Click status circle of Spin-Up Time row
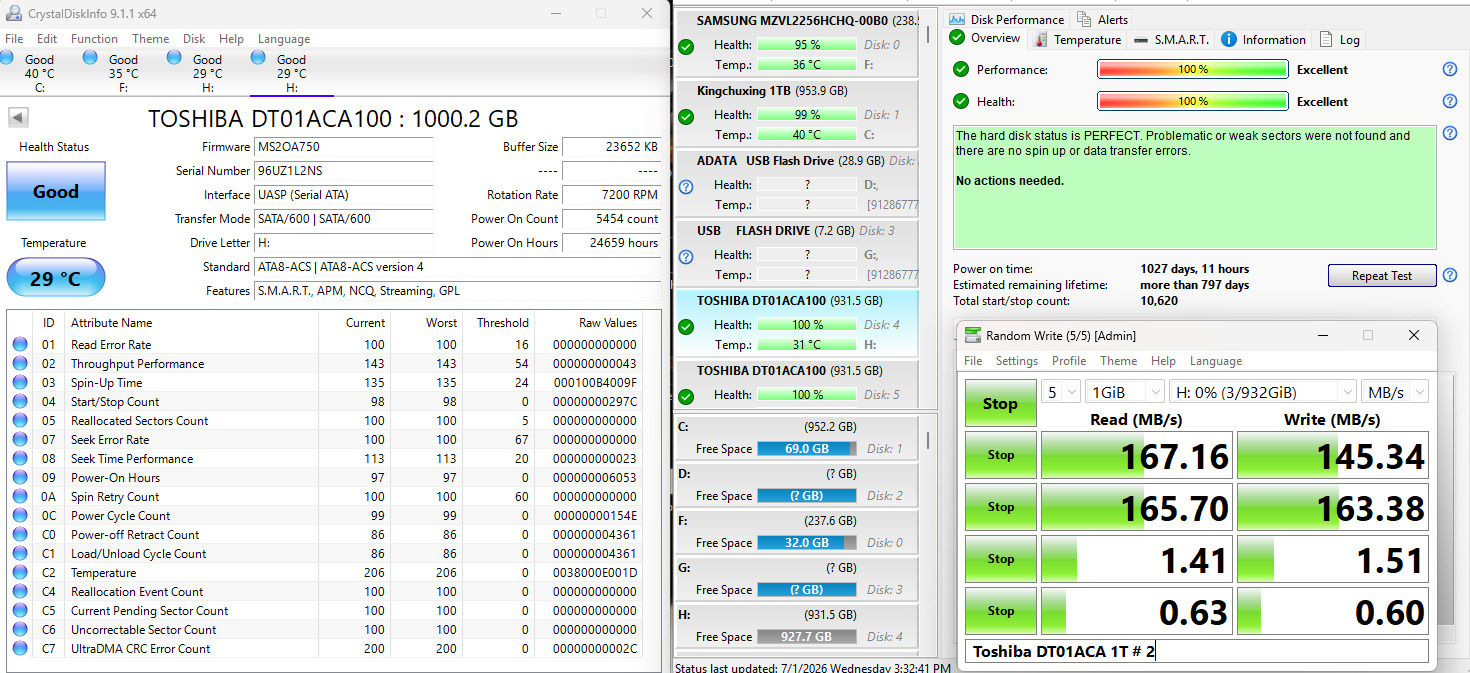1470x673 pixels. pos(20,382)
